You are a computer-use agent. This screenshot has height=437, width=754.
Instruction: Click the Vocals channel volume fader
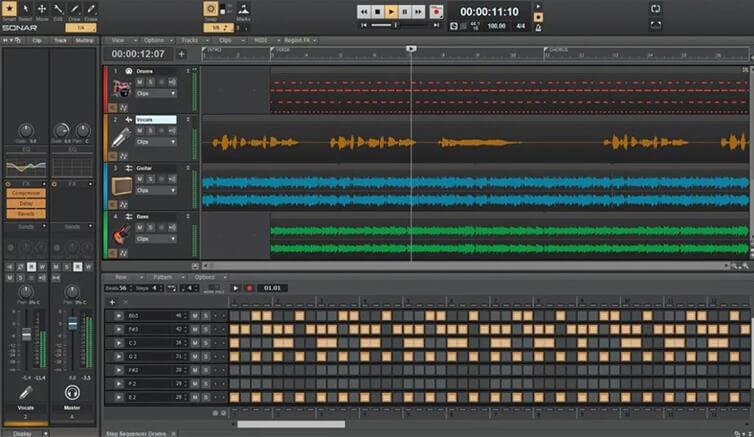click(25, 335)
